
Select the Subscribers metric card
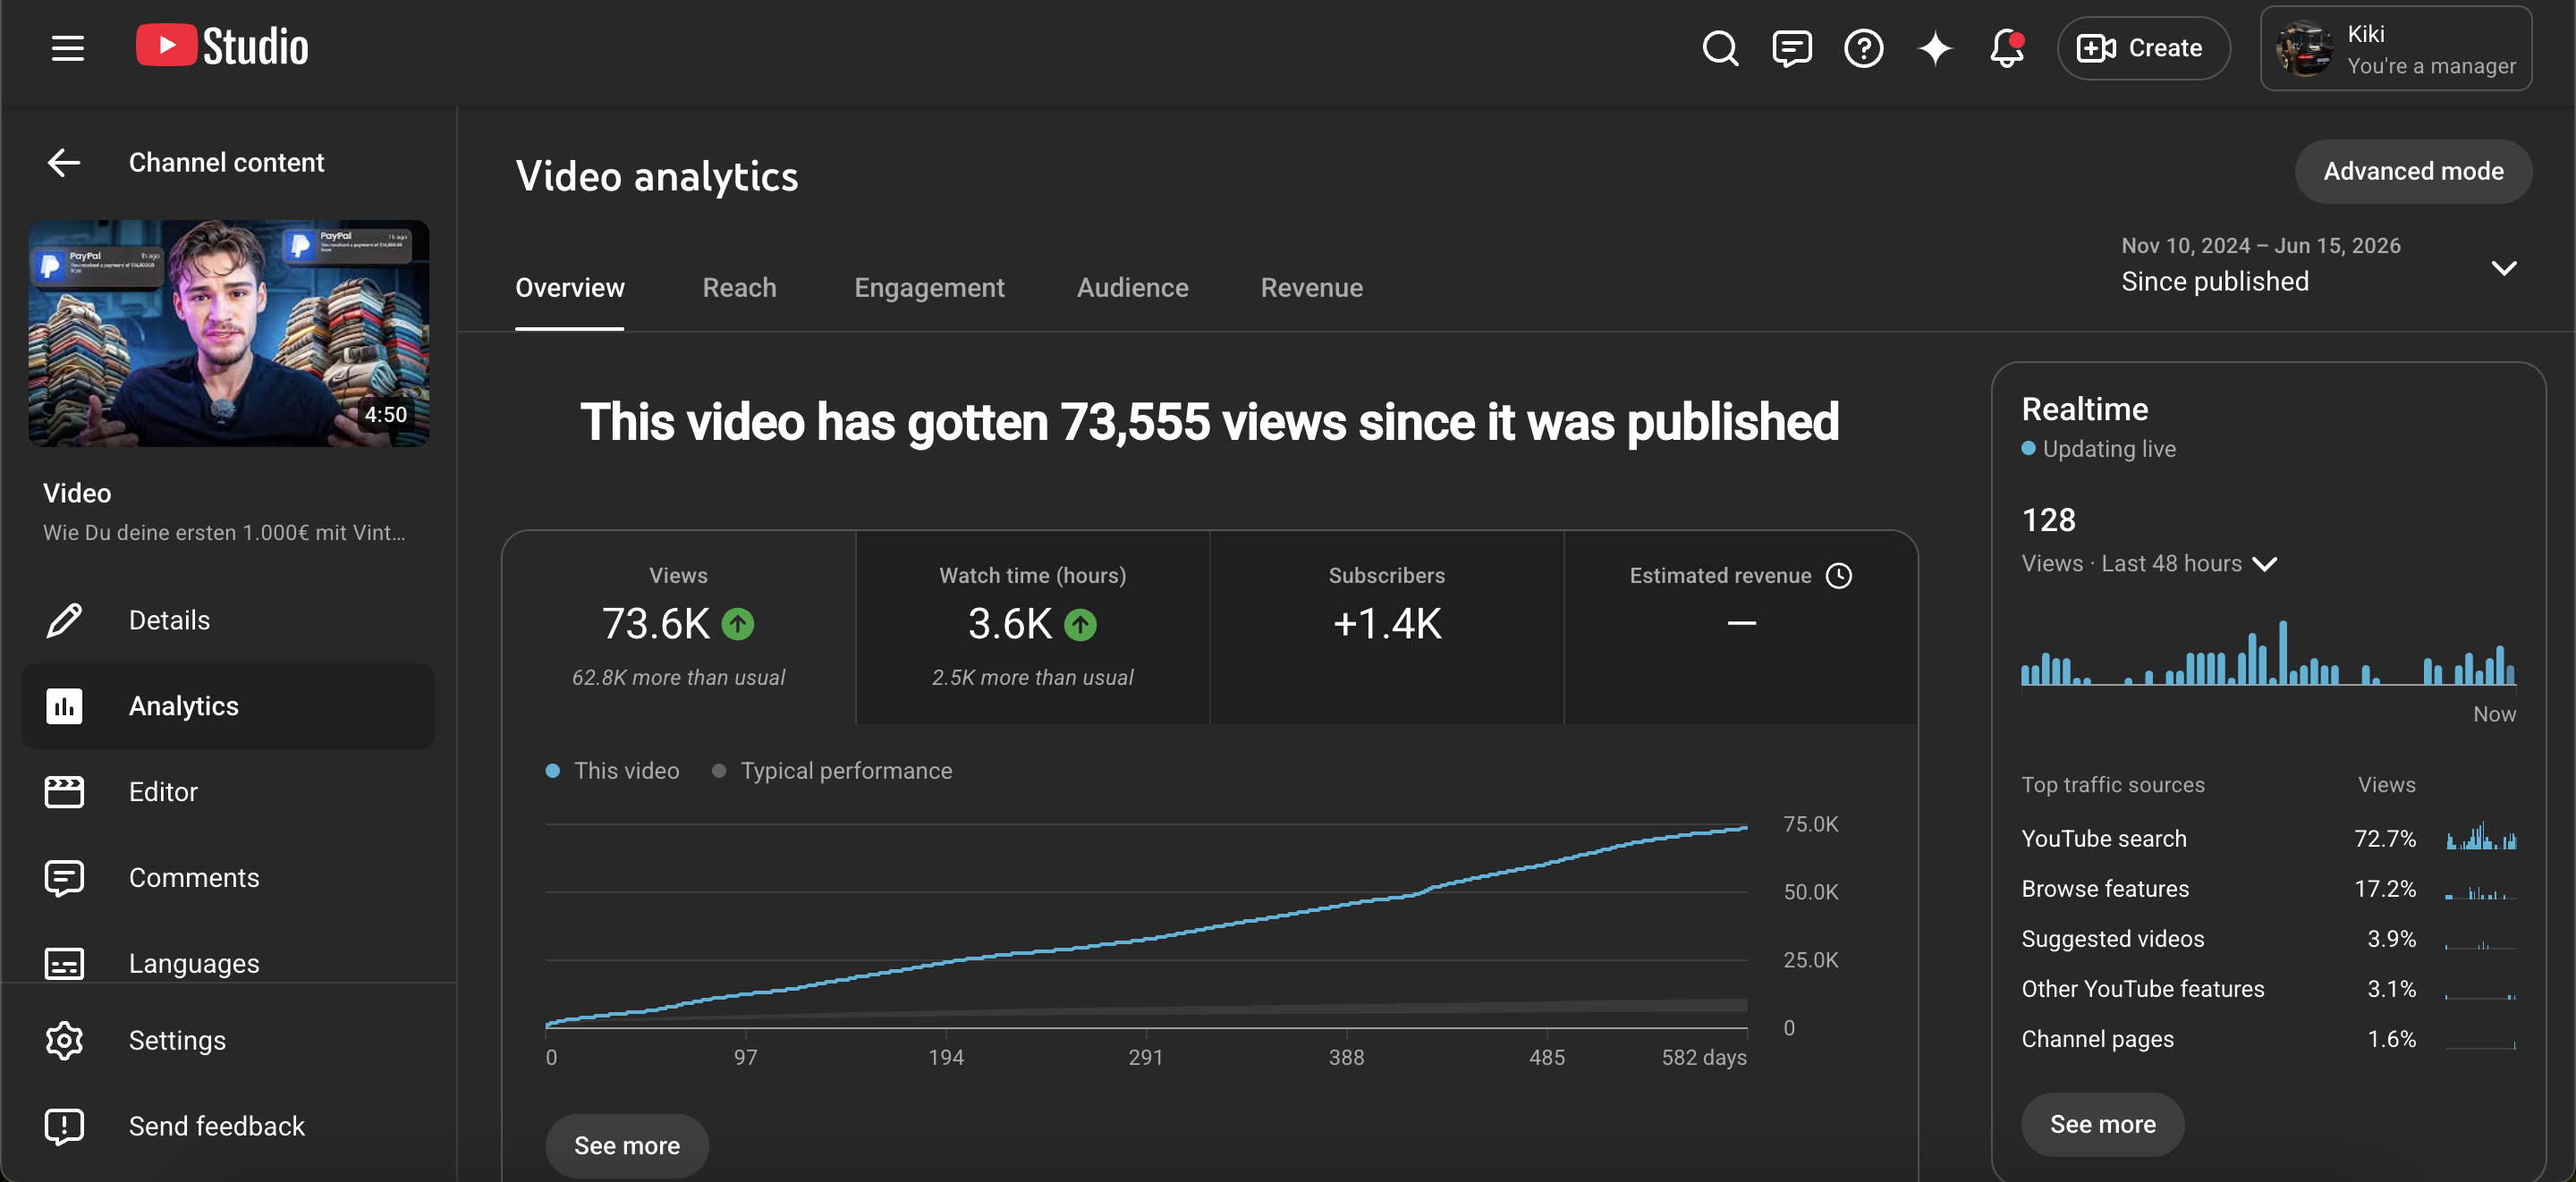tap(1386, 627)
